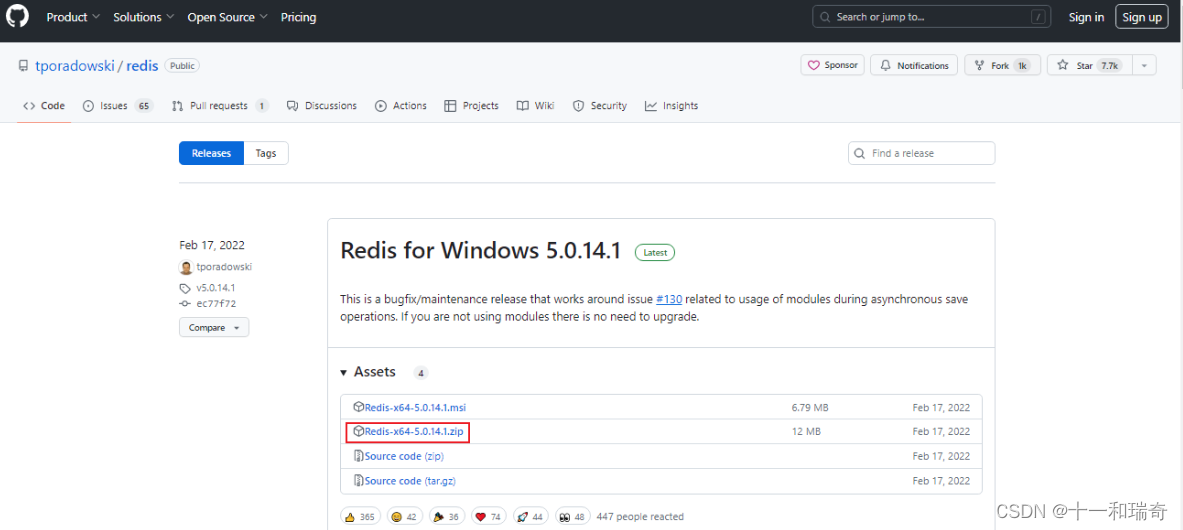
Task: Open the Compare dropdown
Action: tap(214, 328)
